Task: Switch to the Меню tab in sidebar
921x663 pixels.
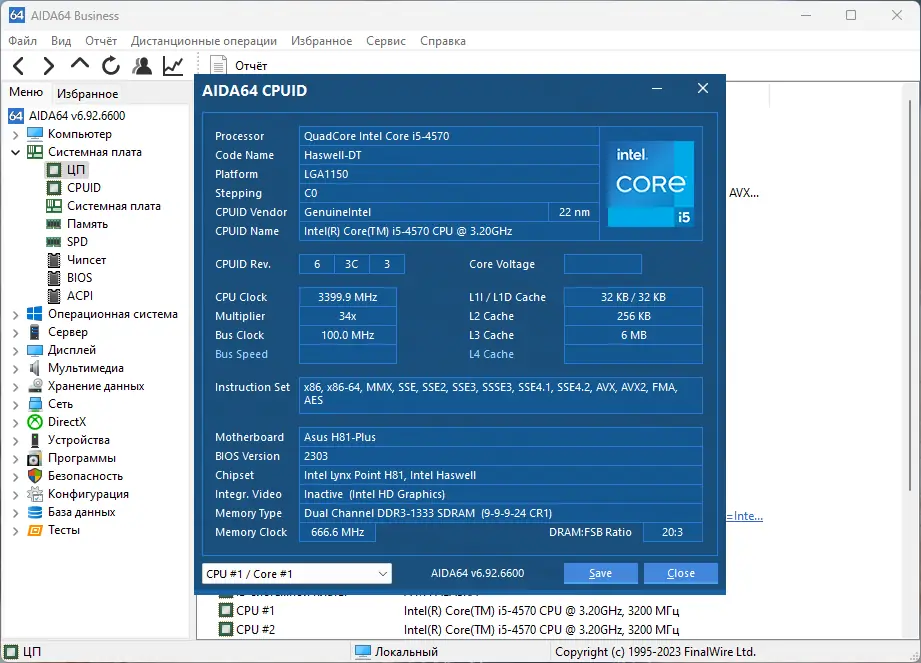Action: point(26,92)
